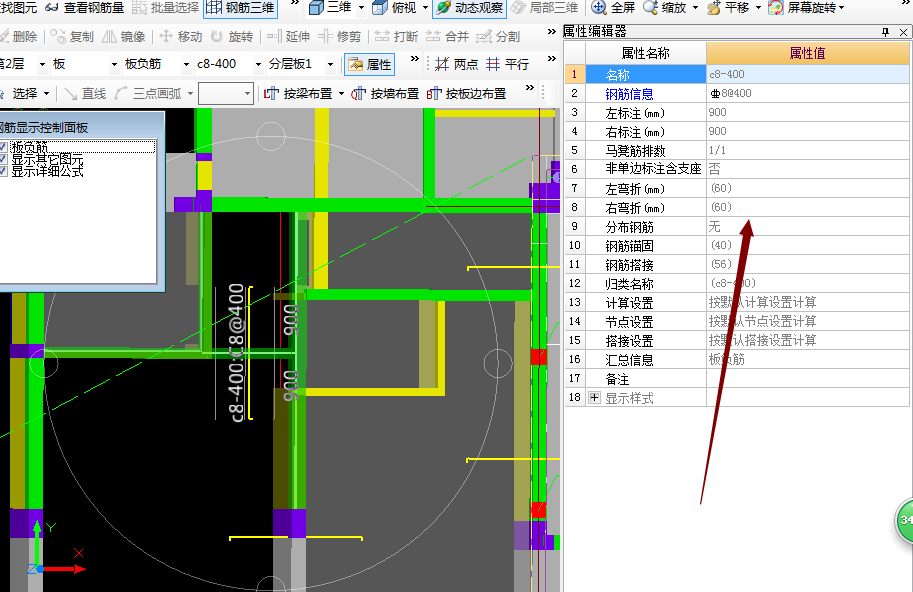Click the green floating badge at right edge
The height and width of the screenshot is (592, 913).
click(x=904, y=520)
